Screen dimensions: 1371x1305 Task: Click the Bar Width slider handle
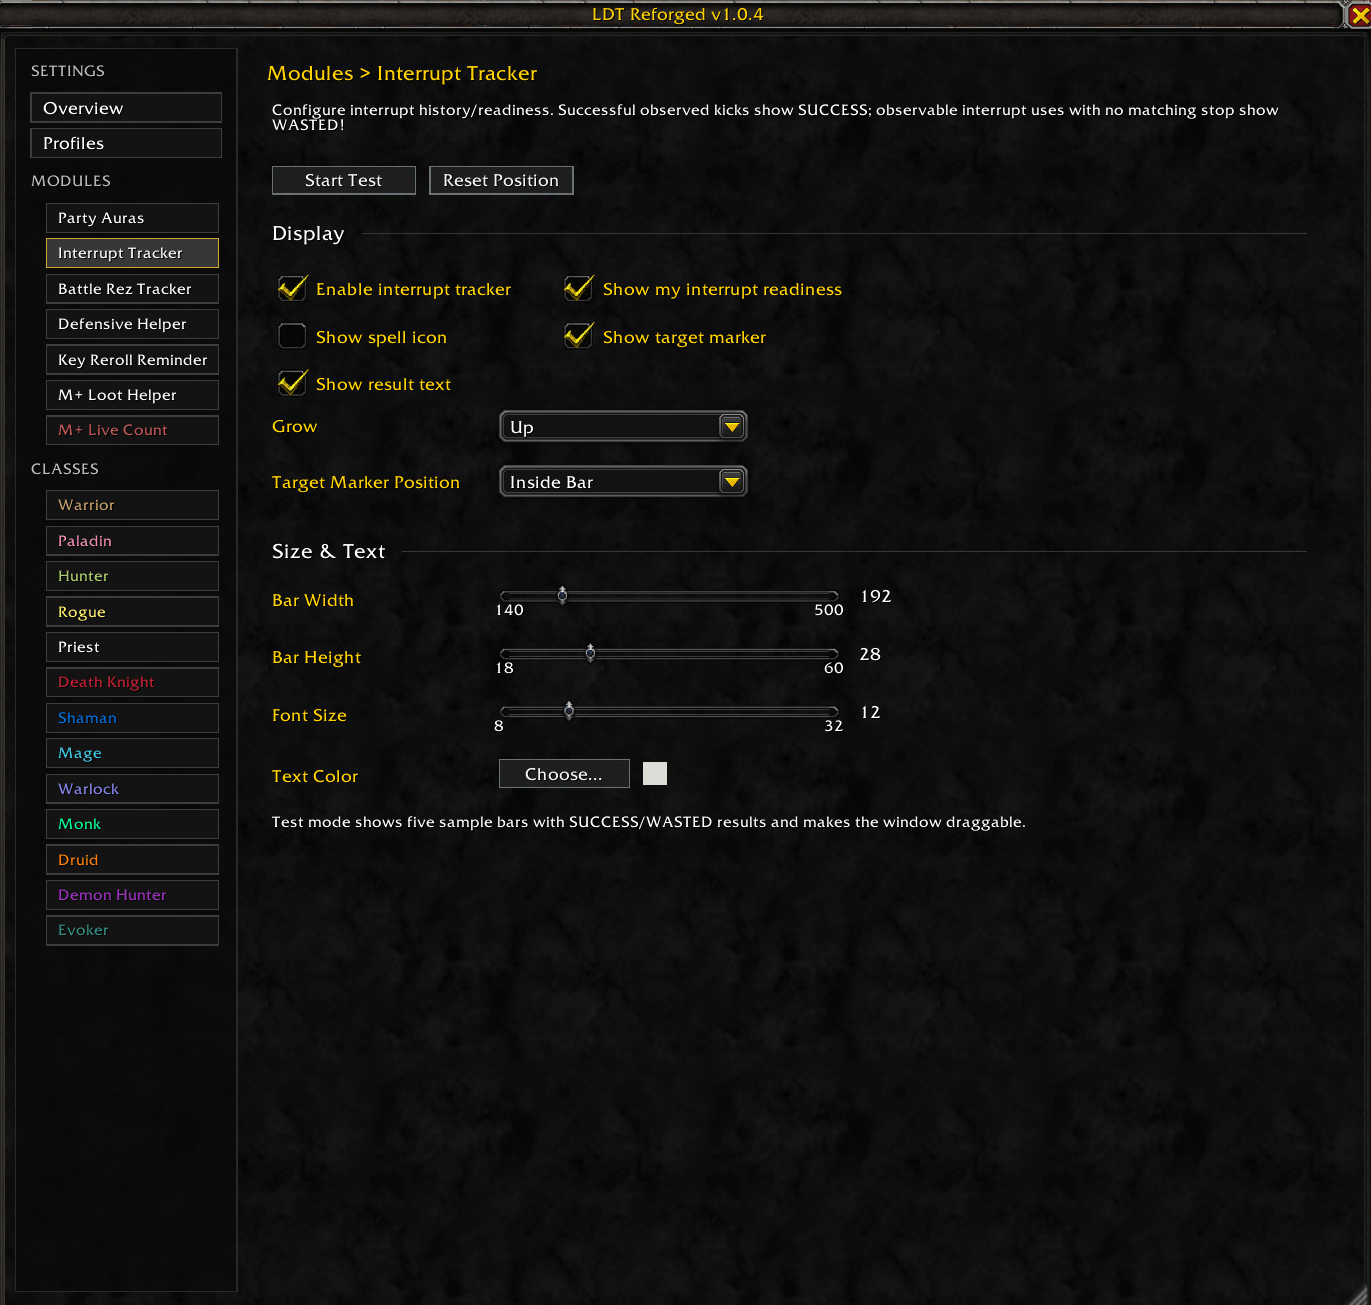coord(562,596)
